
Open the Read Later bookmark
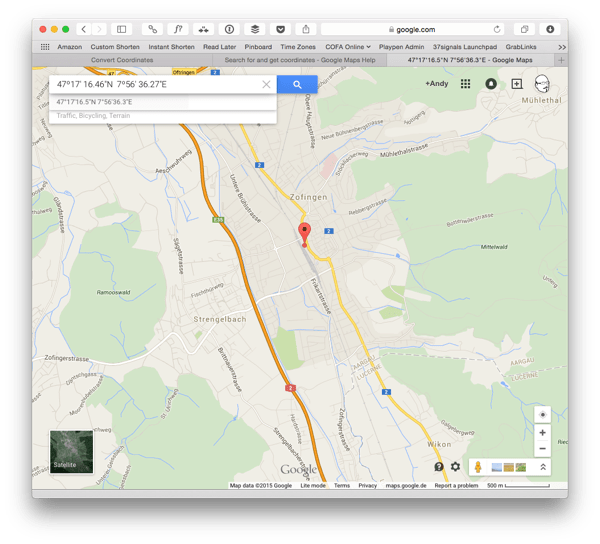pos(219,47)
